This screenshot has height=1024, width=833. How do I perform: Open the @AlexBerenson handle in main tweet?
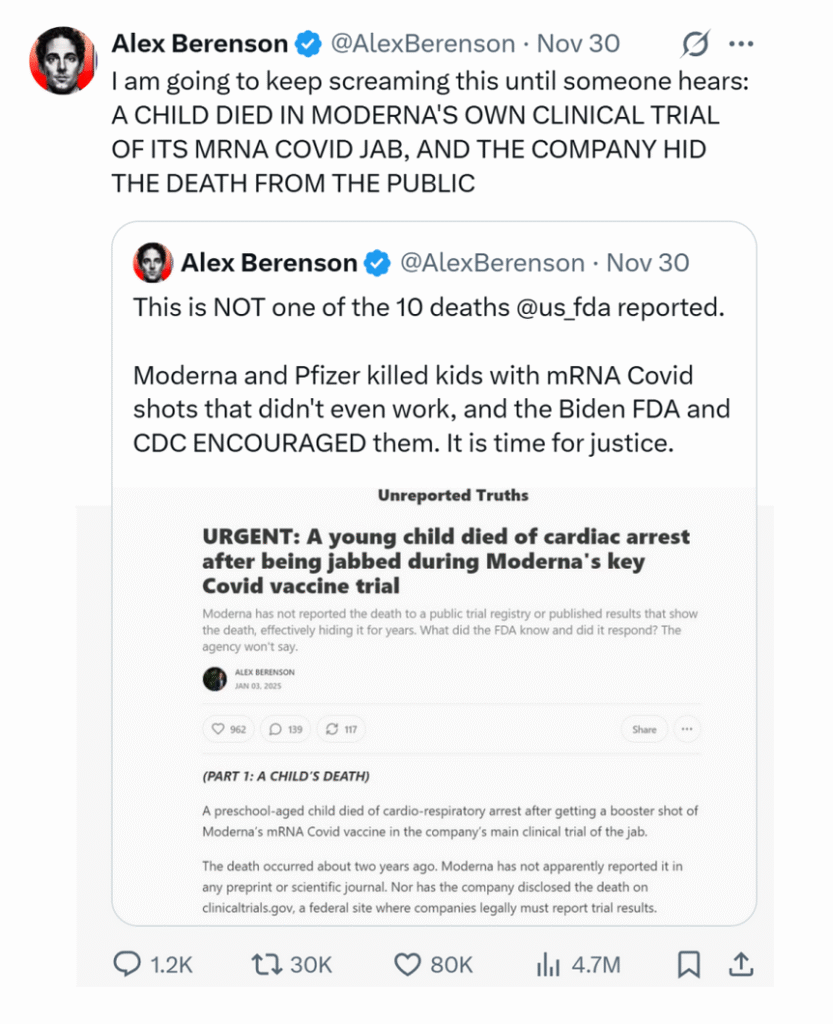pos(425,44)
